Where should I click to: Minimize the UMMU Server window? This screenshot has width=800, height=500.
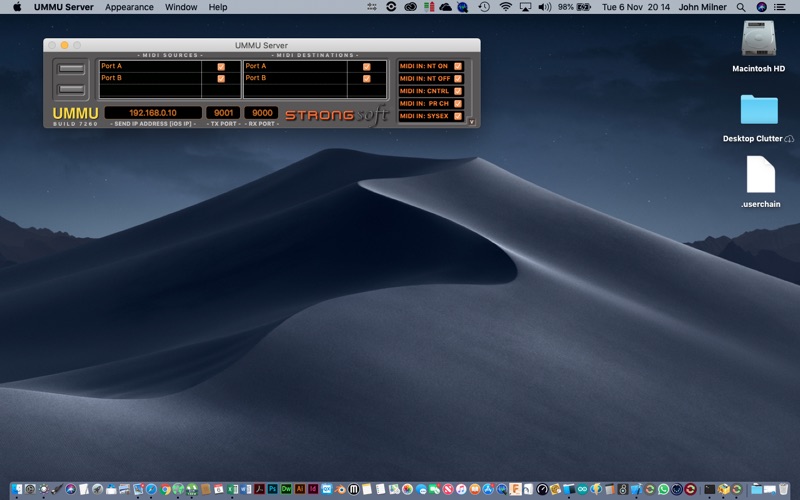64,45
